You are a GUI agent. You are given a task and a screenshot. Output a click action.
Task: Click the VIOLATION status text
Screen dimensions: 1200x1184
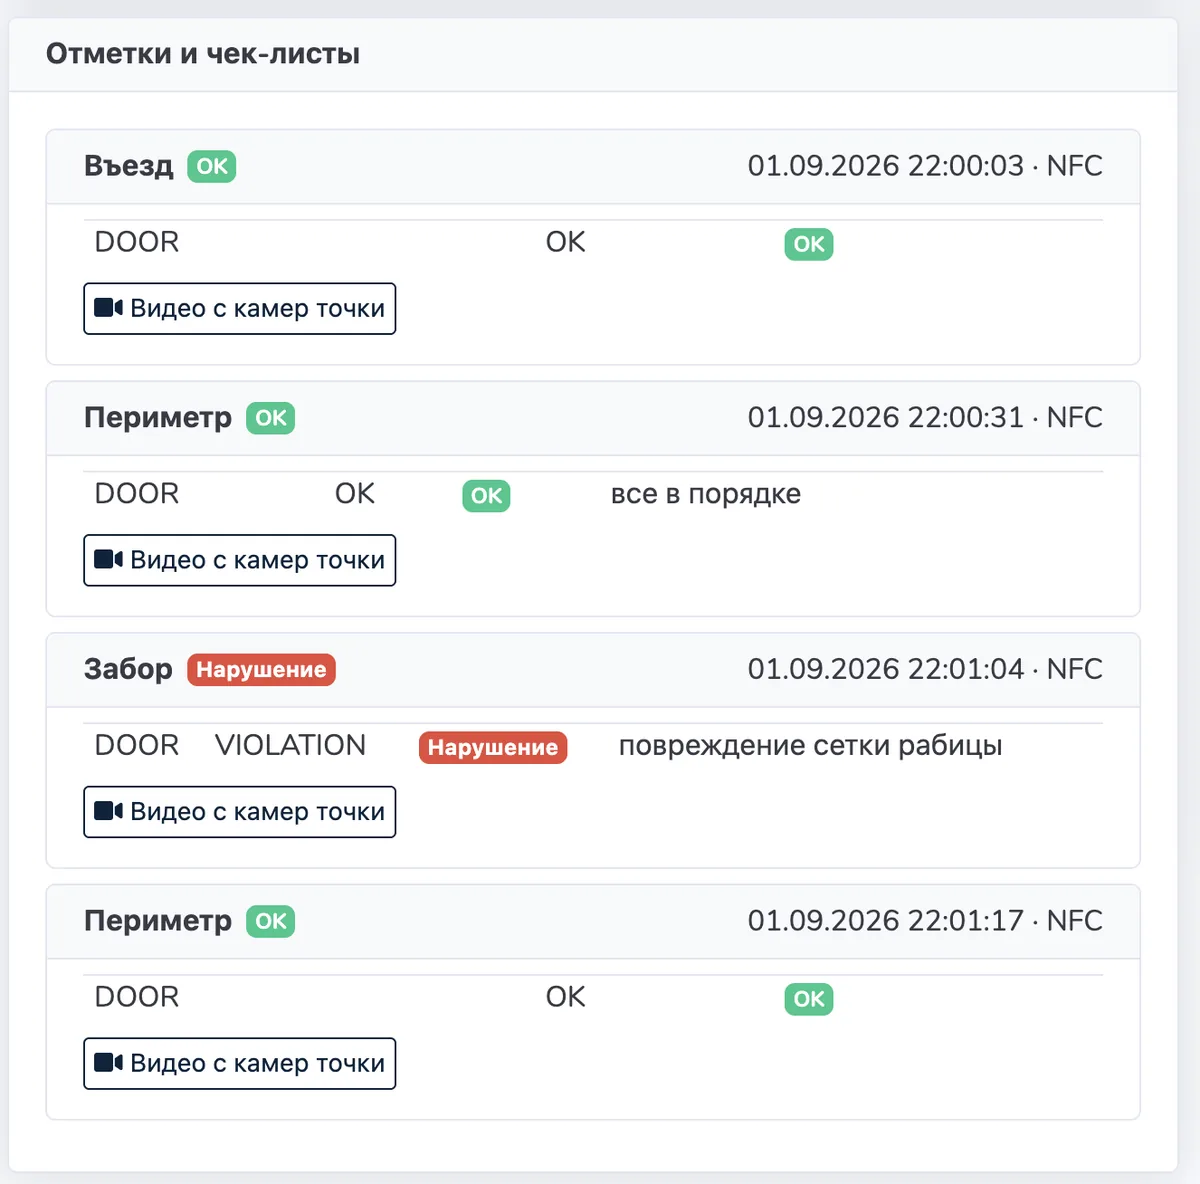[291, 745]
